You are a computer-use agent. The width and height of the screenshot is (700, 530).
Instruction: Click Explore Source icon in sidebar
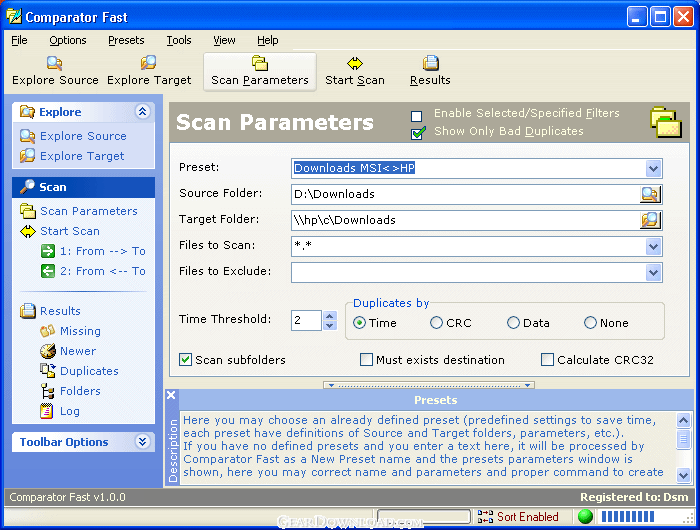(x=27, y=136)
